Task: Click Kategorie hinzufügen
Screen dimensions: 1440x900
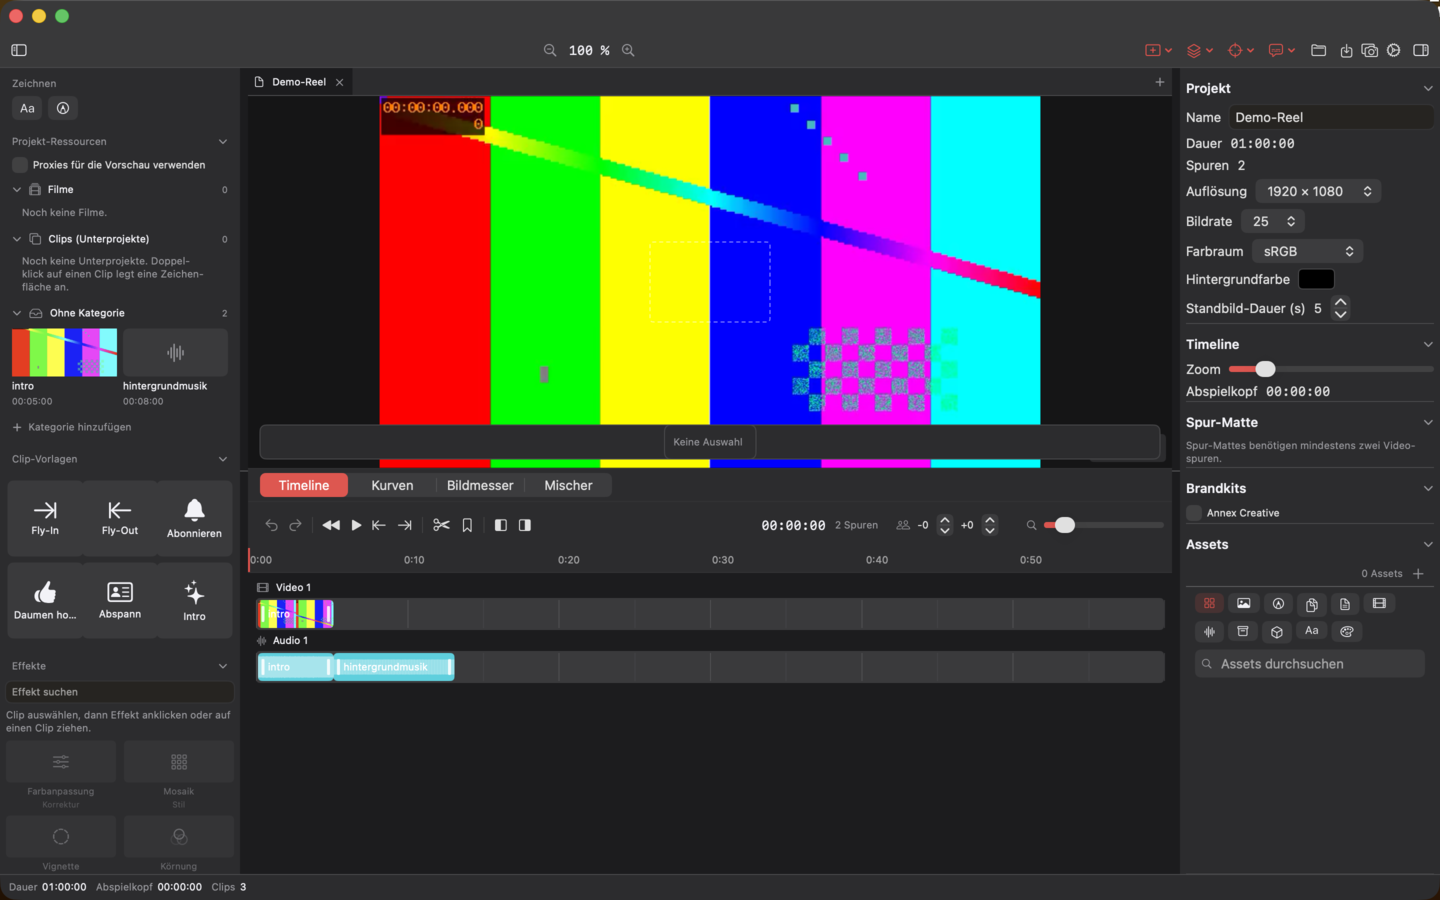Action: [72, 427]
